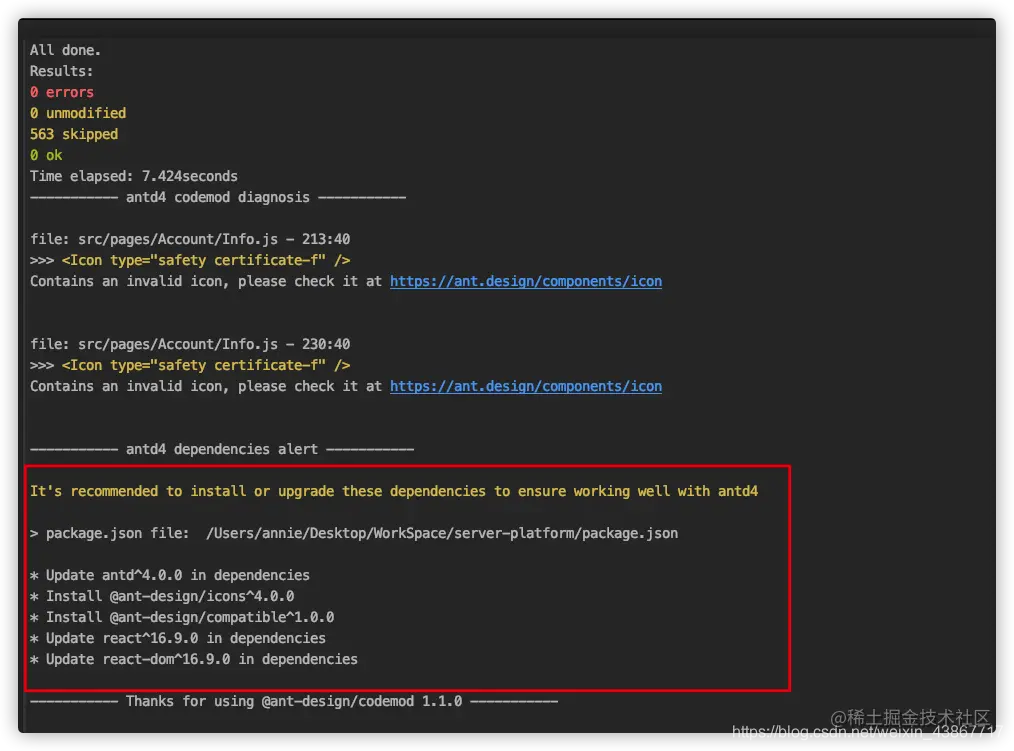Click the 'antd4 dependencies alert' header
This screenshot has height=751, width=1014.
(x=222, y=449)
